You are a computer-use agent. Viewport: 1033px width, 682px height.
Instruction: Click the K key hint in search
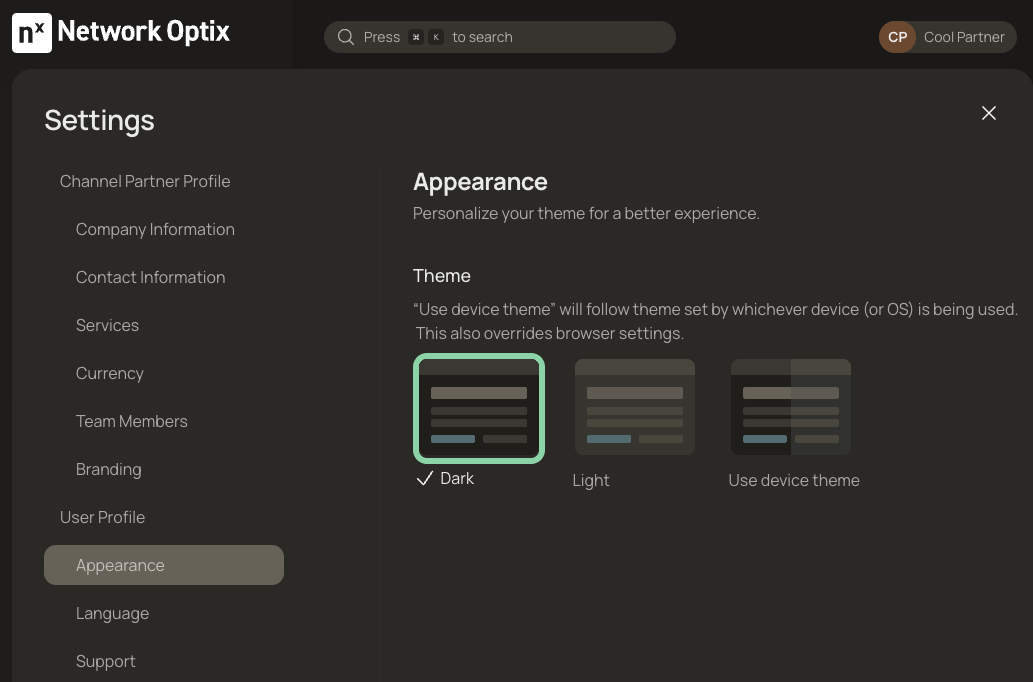[436, 37]
